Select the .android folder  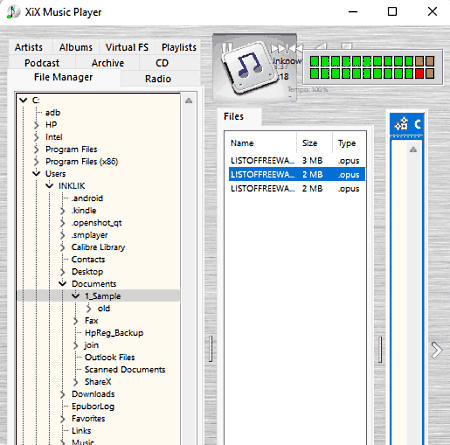[x=87, y=198]
